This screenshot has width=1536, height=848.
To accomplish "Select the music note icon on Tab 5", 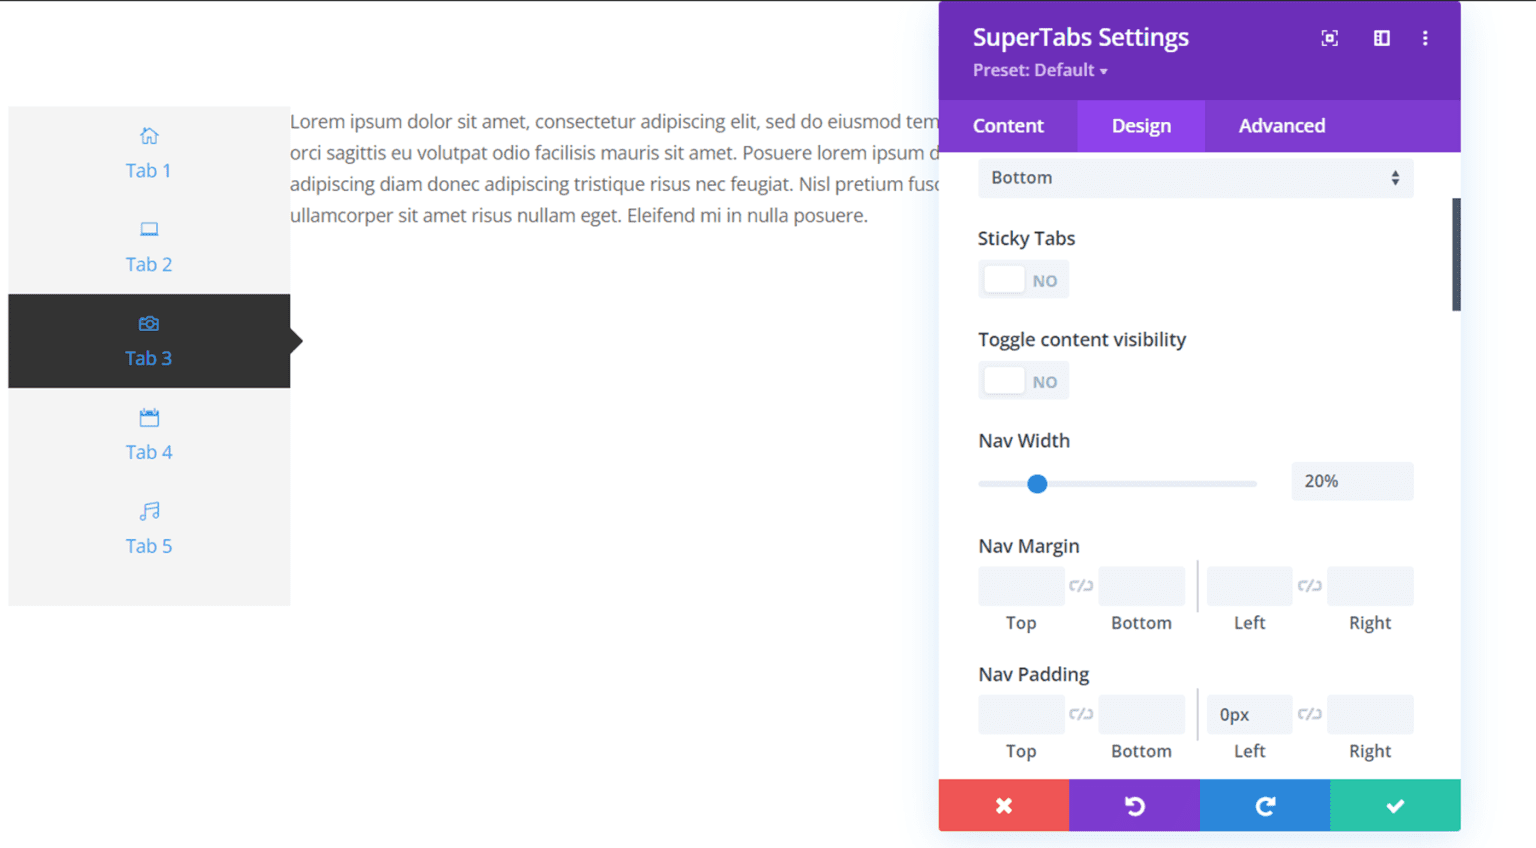I will click(x=148, y=511).
